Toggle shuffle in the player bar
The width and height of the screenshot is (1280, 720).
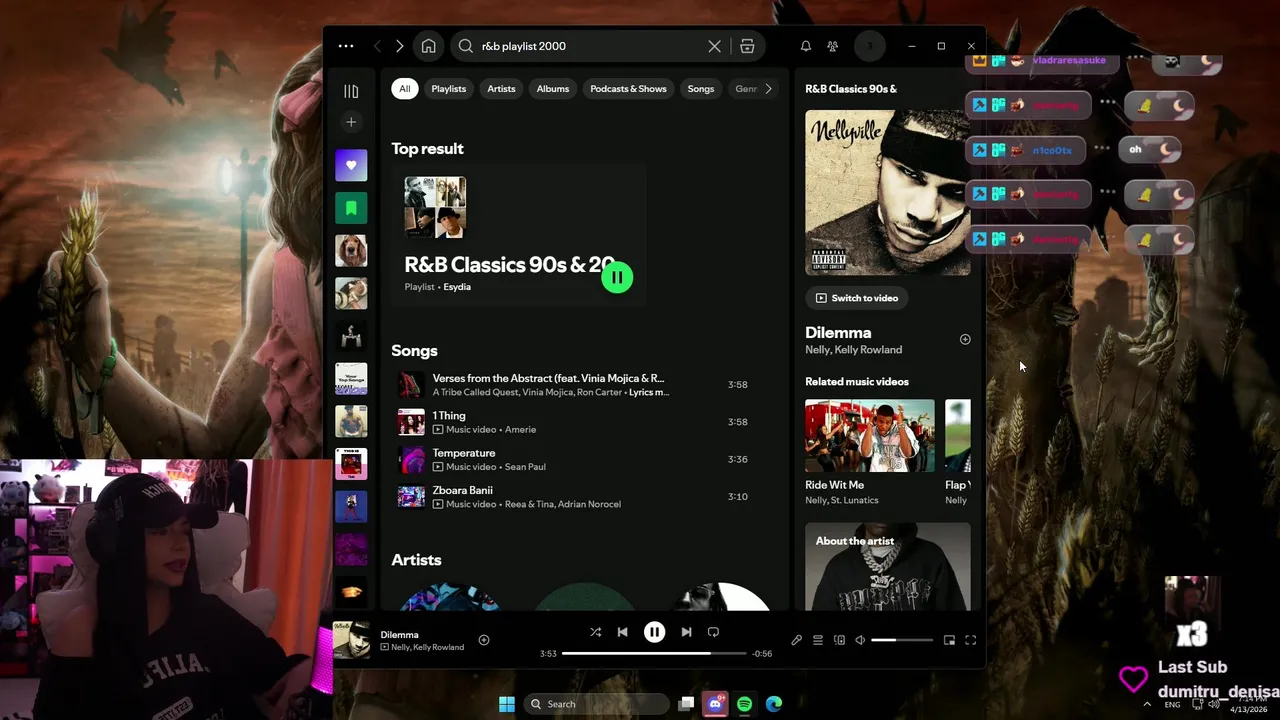tap(596, 632)
